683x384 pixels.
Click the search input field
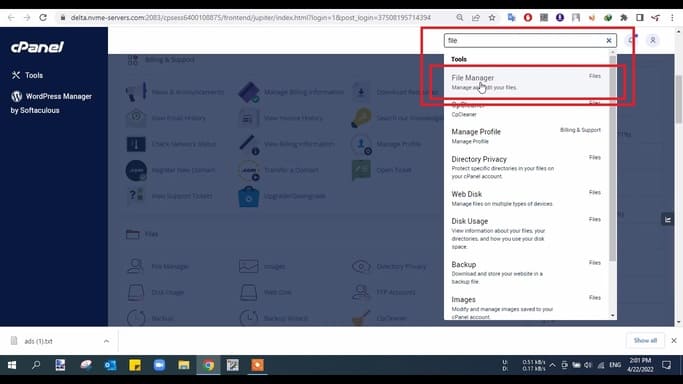click(524, 40)
